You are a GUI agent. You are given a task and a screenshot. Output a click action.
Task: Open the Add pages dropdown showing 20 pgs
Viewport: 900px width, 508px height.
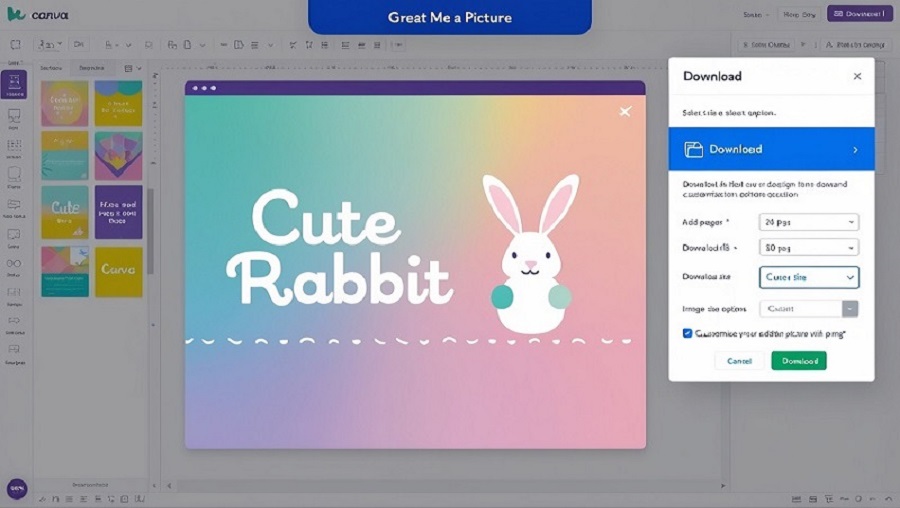(809, 222)
